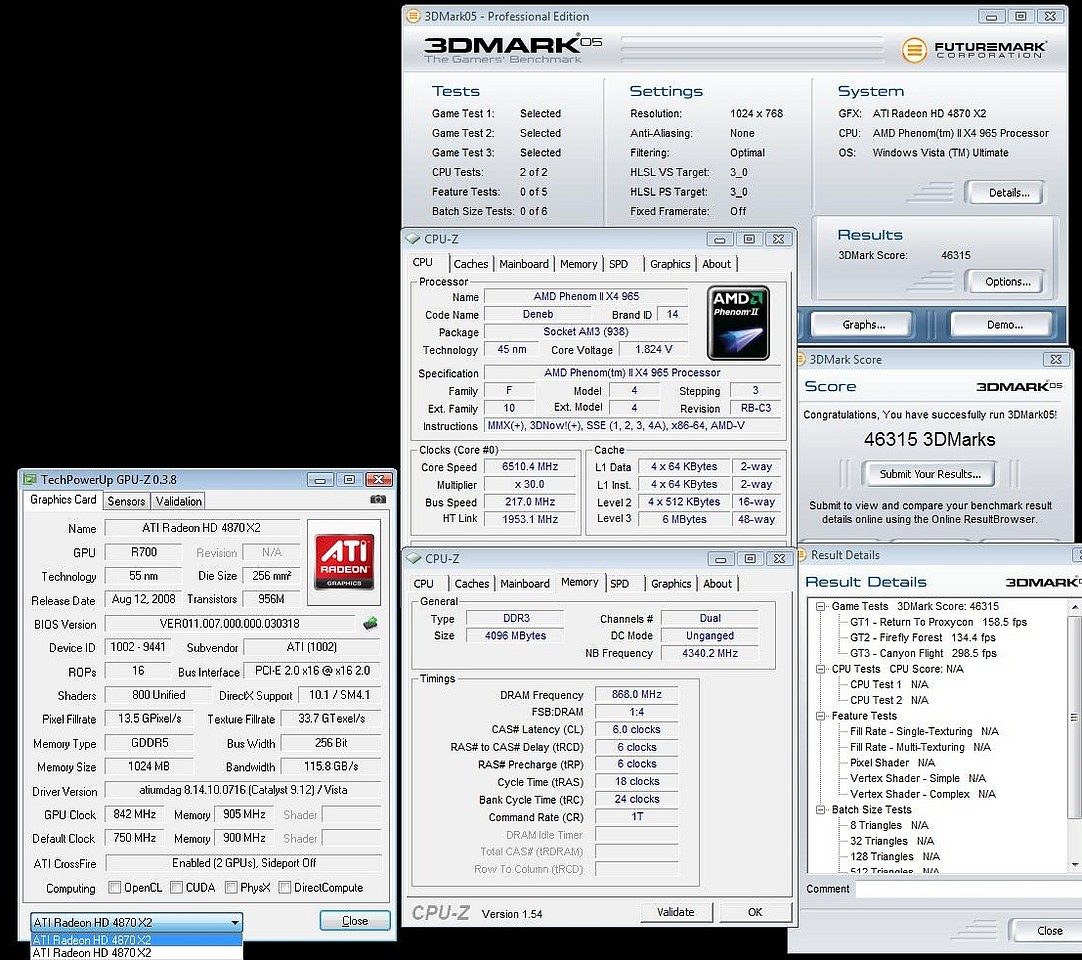The image size is (1082, 960).
Task: Collapse the Feature Tests tree node
Action: click(821, 716)
